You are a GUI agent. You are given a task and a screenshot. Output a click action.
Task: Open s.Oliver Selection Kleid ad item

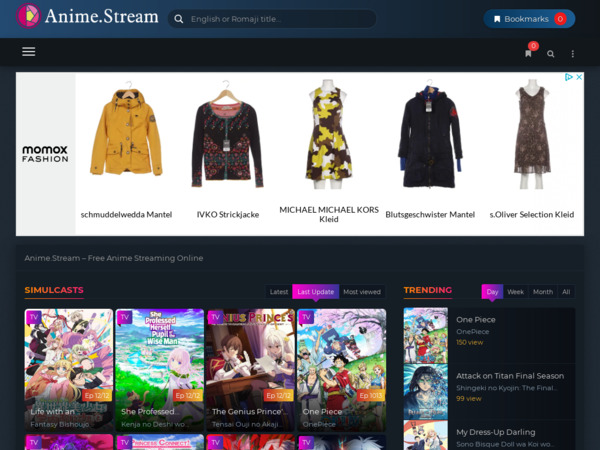(532, 151)
